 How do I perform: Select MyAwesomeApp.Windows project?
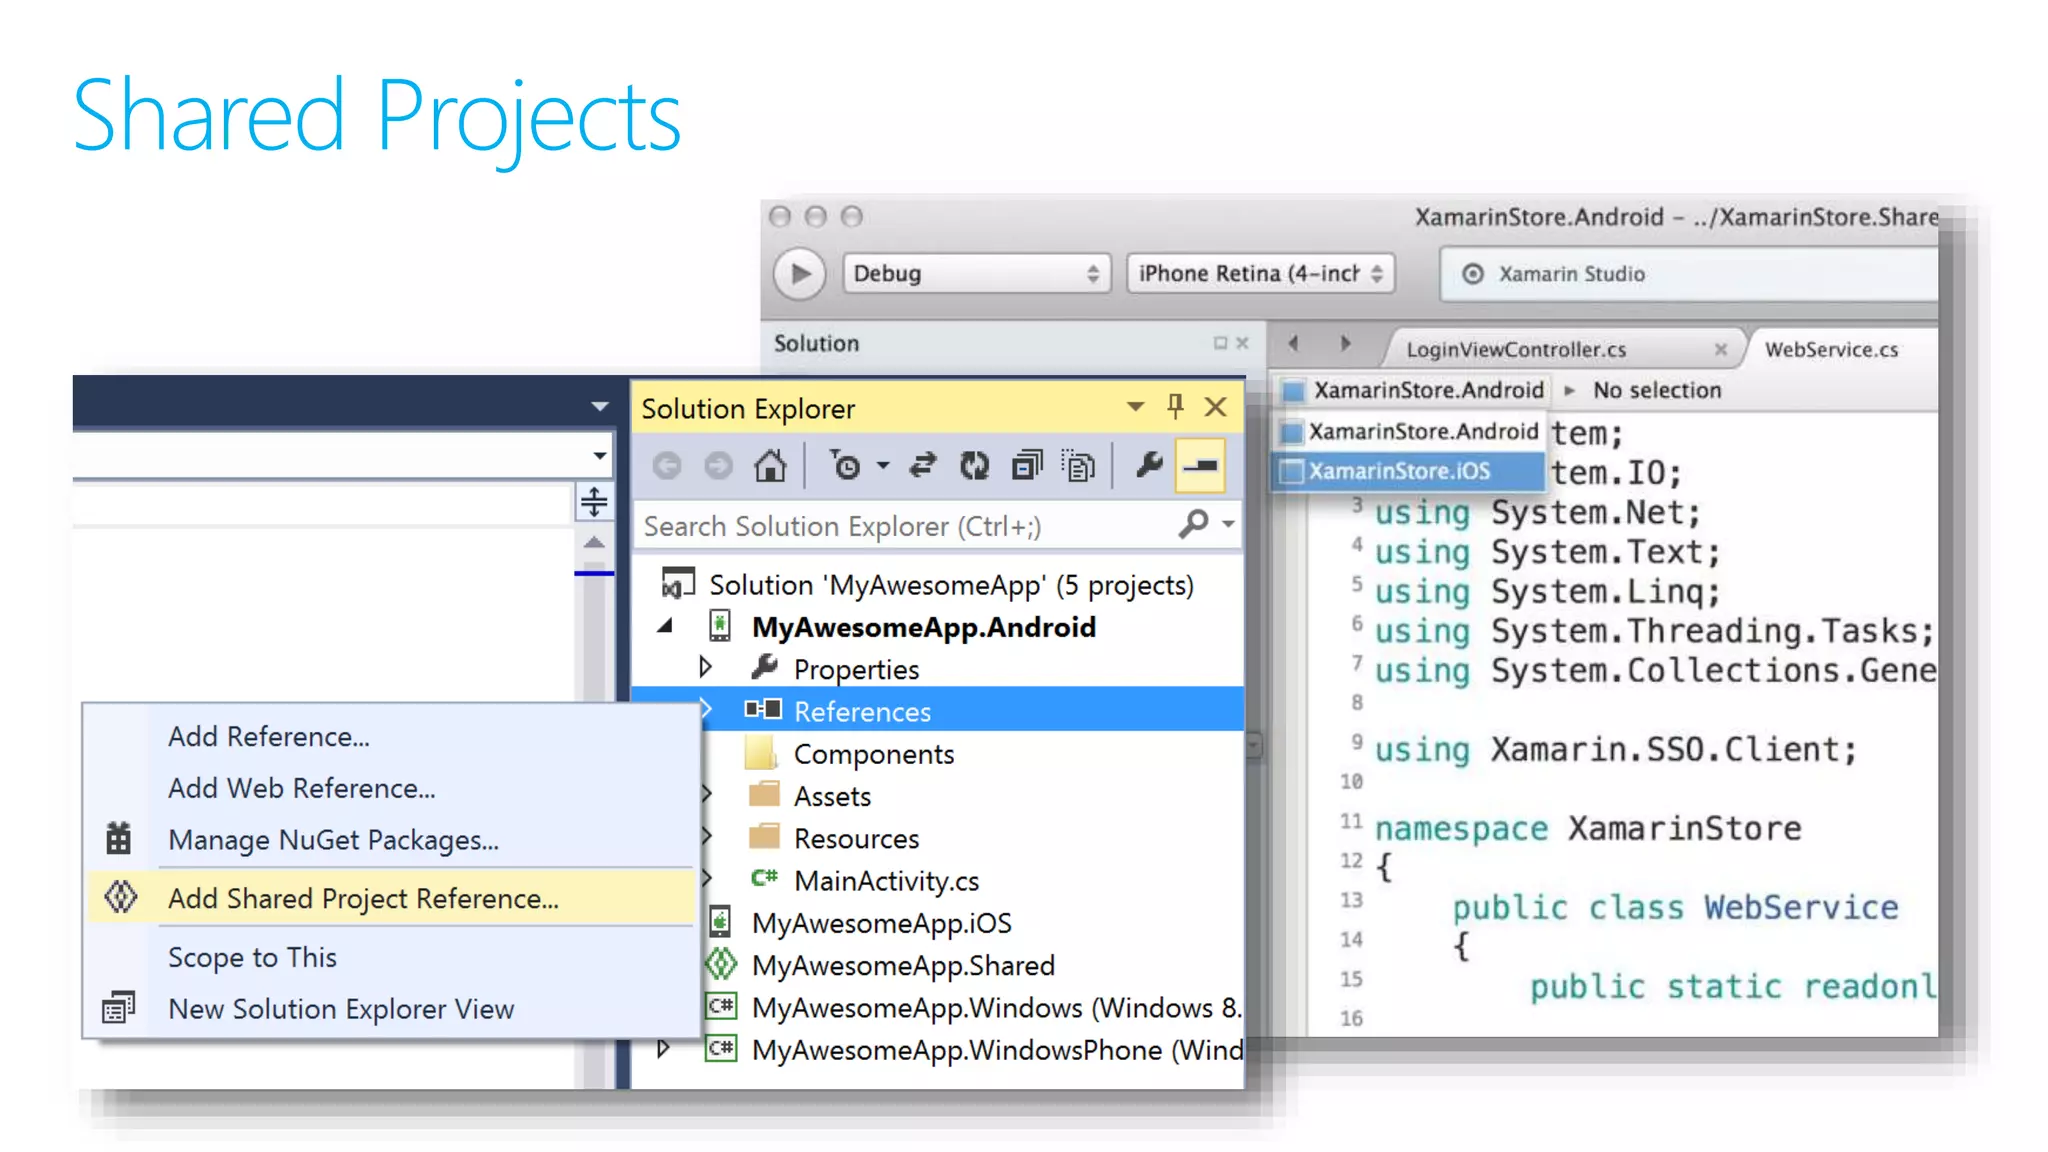996,1007
